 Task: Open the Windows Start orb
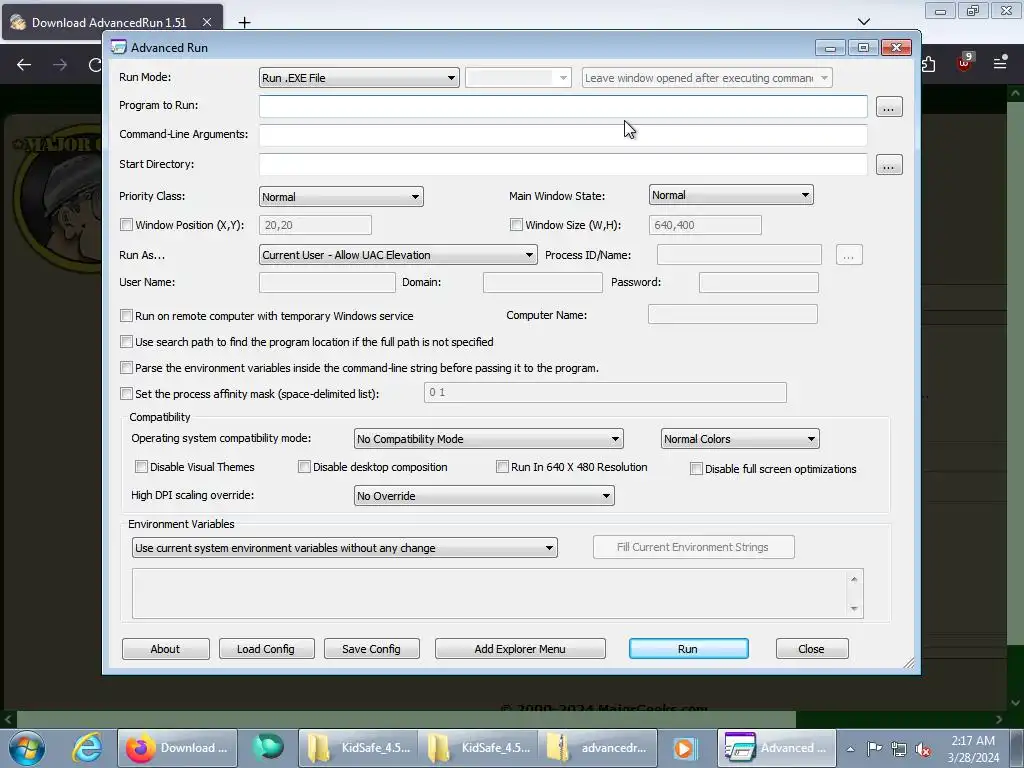click(x=27, y=748)
